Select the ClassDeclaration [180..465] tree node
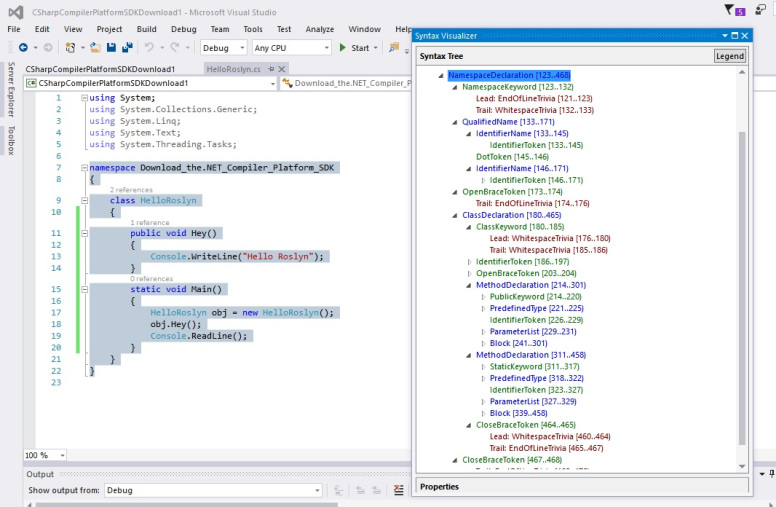 point(511,215)
